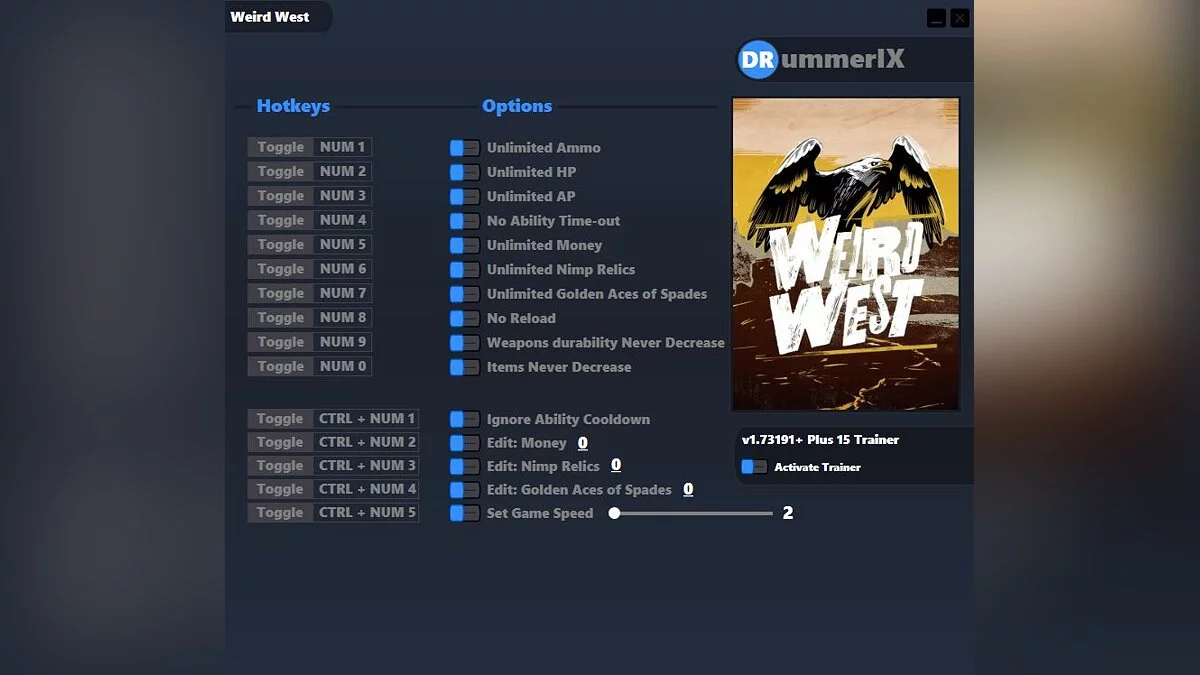Turn on No Reload switch
The image size is (1200, 675).
click(464, 318)
